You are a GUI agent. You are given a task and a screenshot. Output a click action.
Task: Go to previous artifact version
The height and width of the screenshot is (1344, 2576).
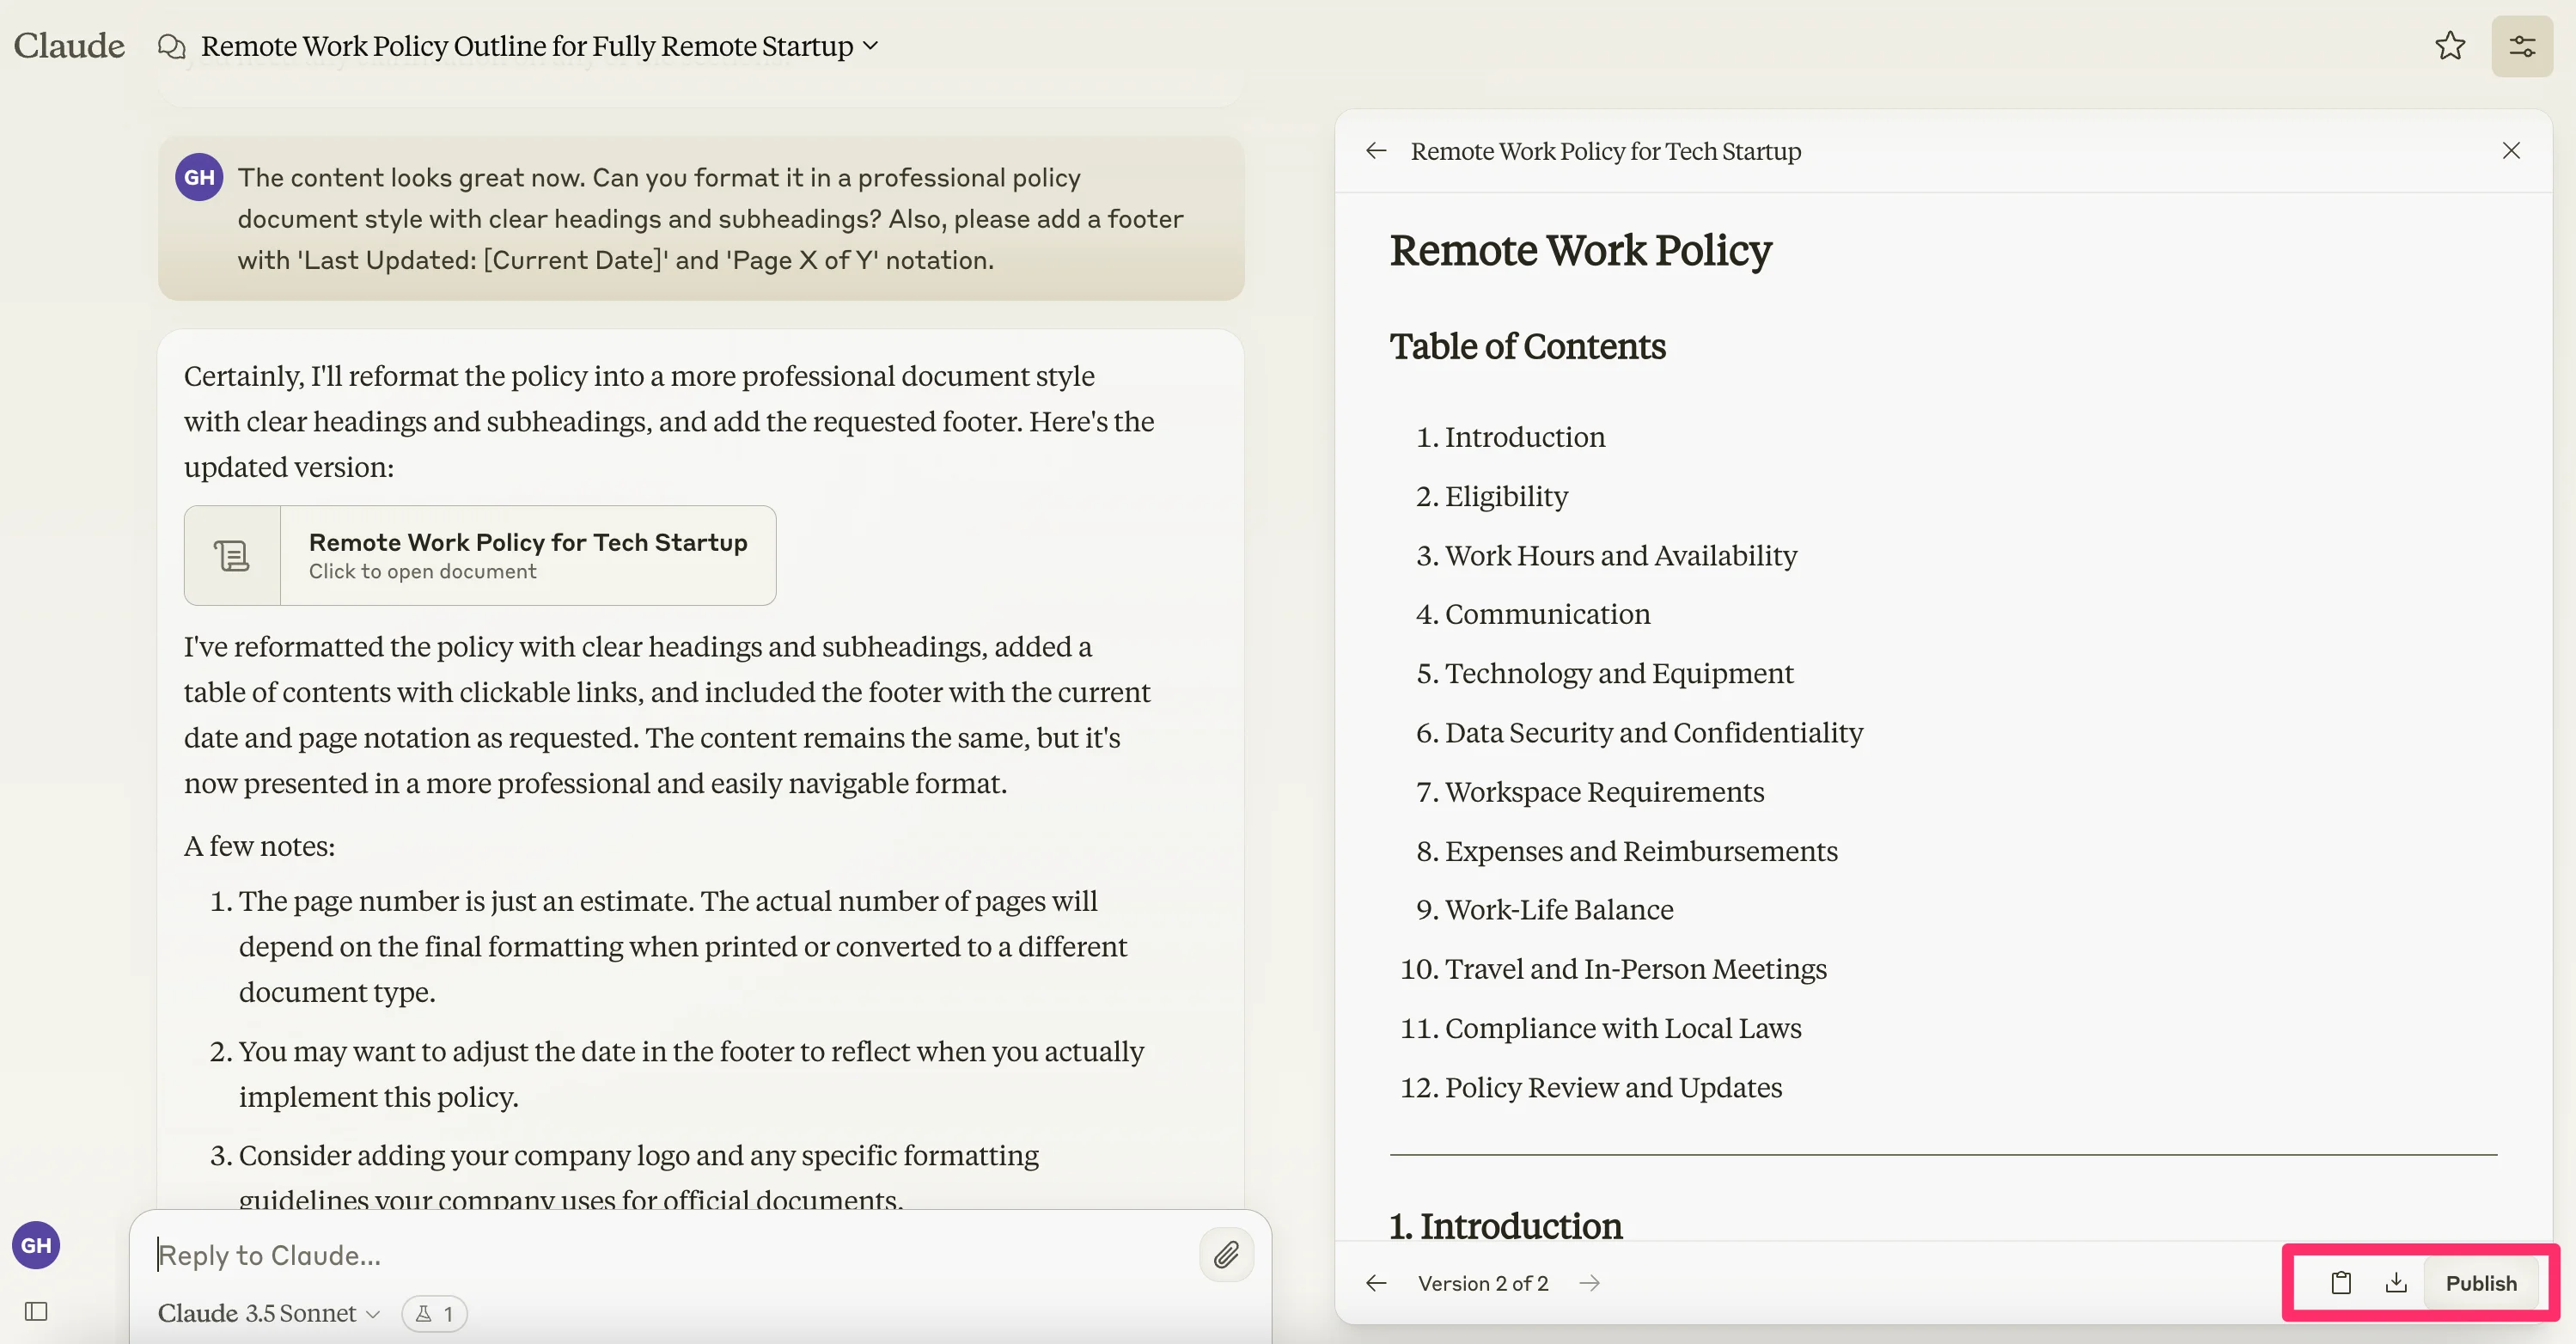1376,1283
